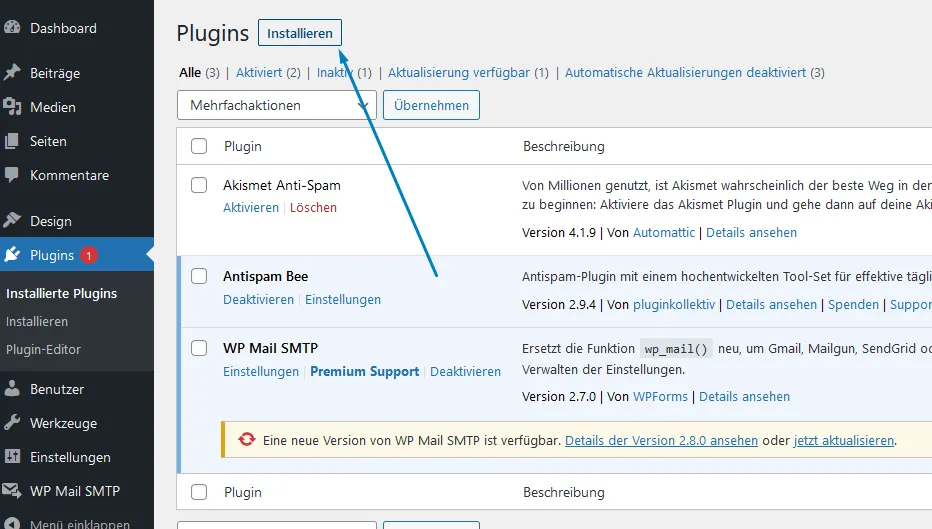Filter by Inaktiv plugins
Image resolution: width=932 pixels, height=529 pixels.
pos(335,73)
